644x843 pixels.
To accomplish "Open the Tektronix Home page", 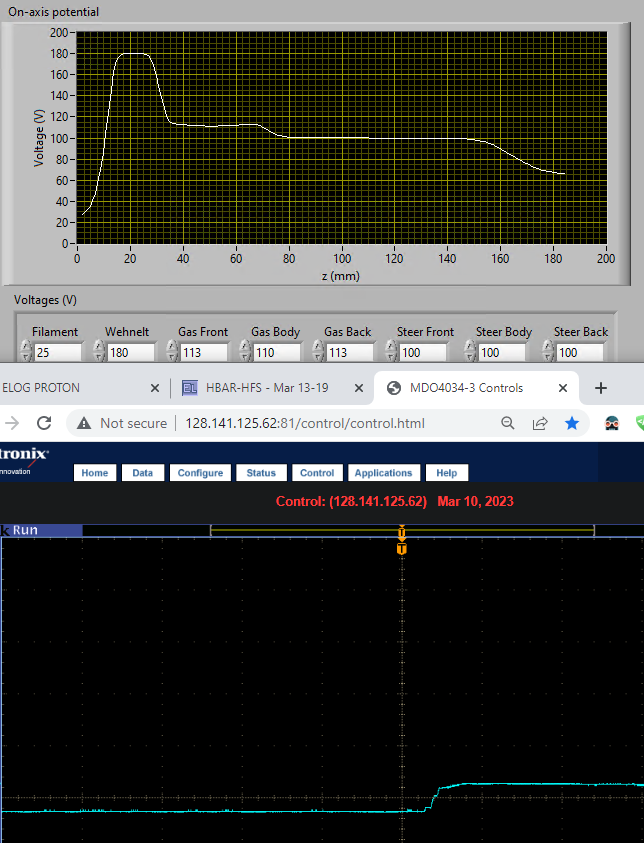I will click(x=95, y=473).
